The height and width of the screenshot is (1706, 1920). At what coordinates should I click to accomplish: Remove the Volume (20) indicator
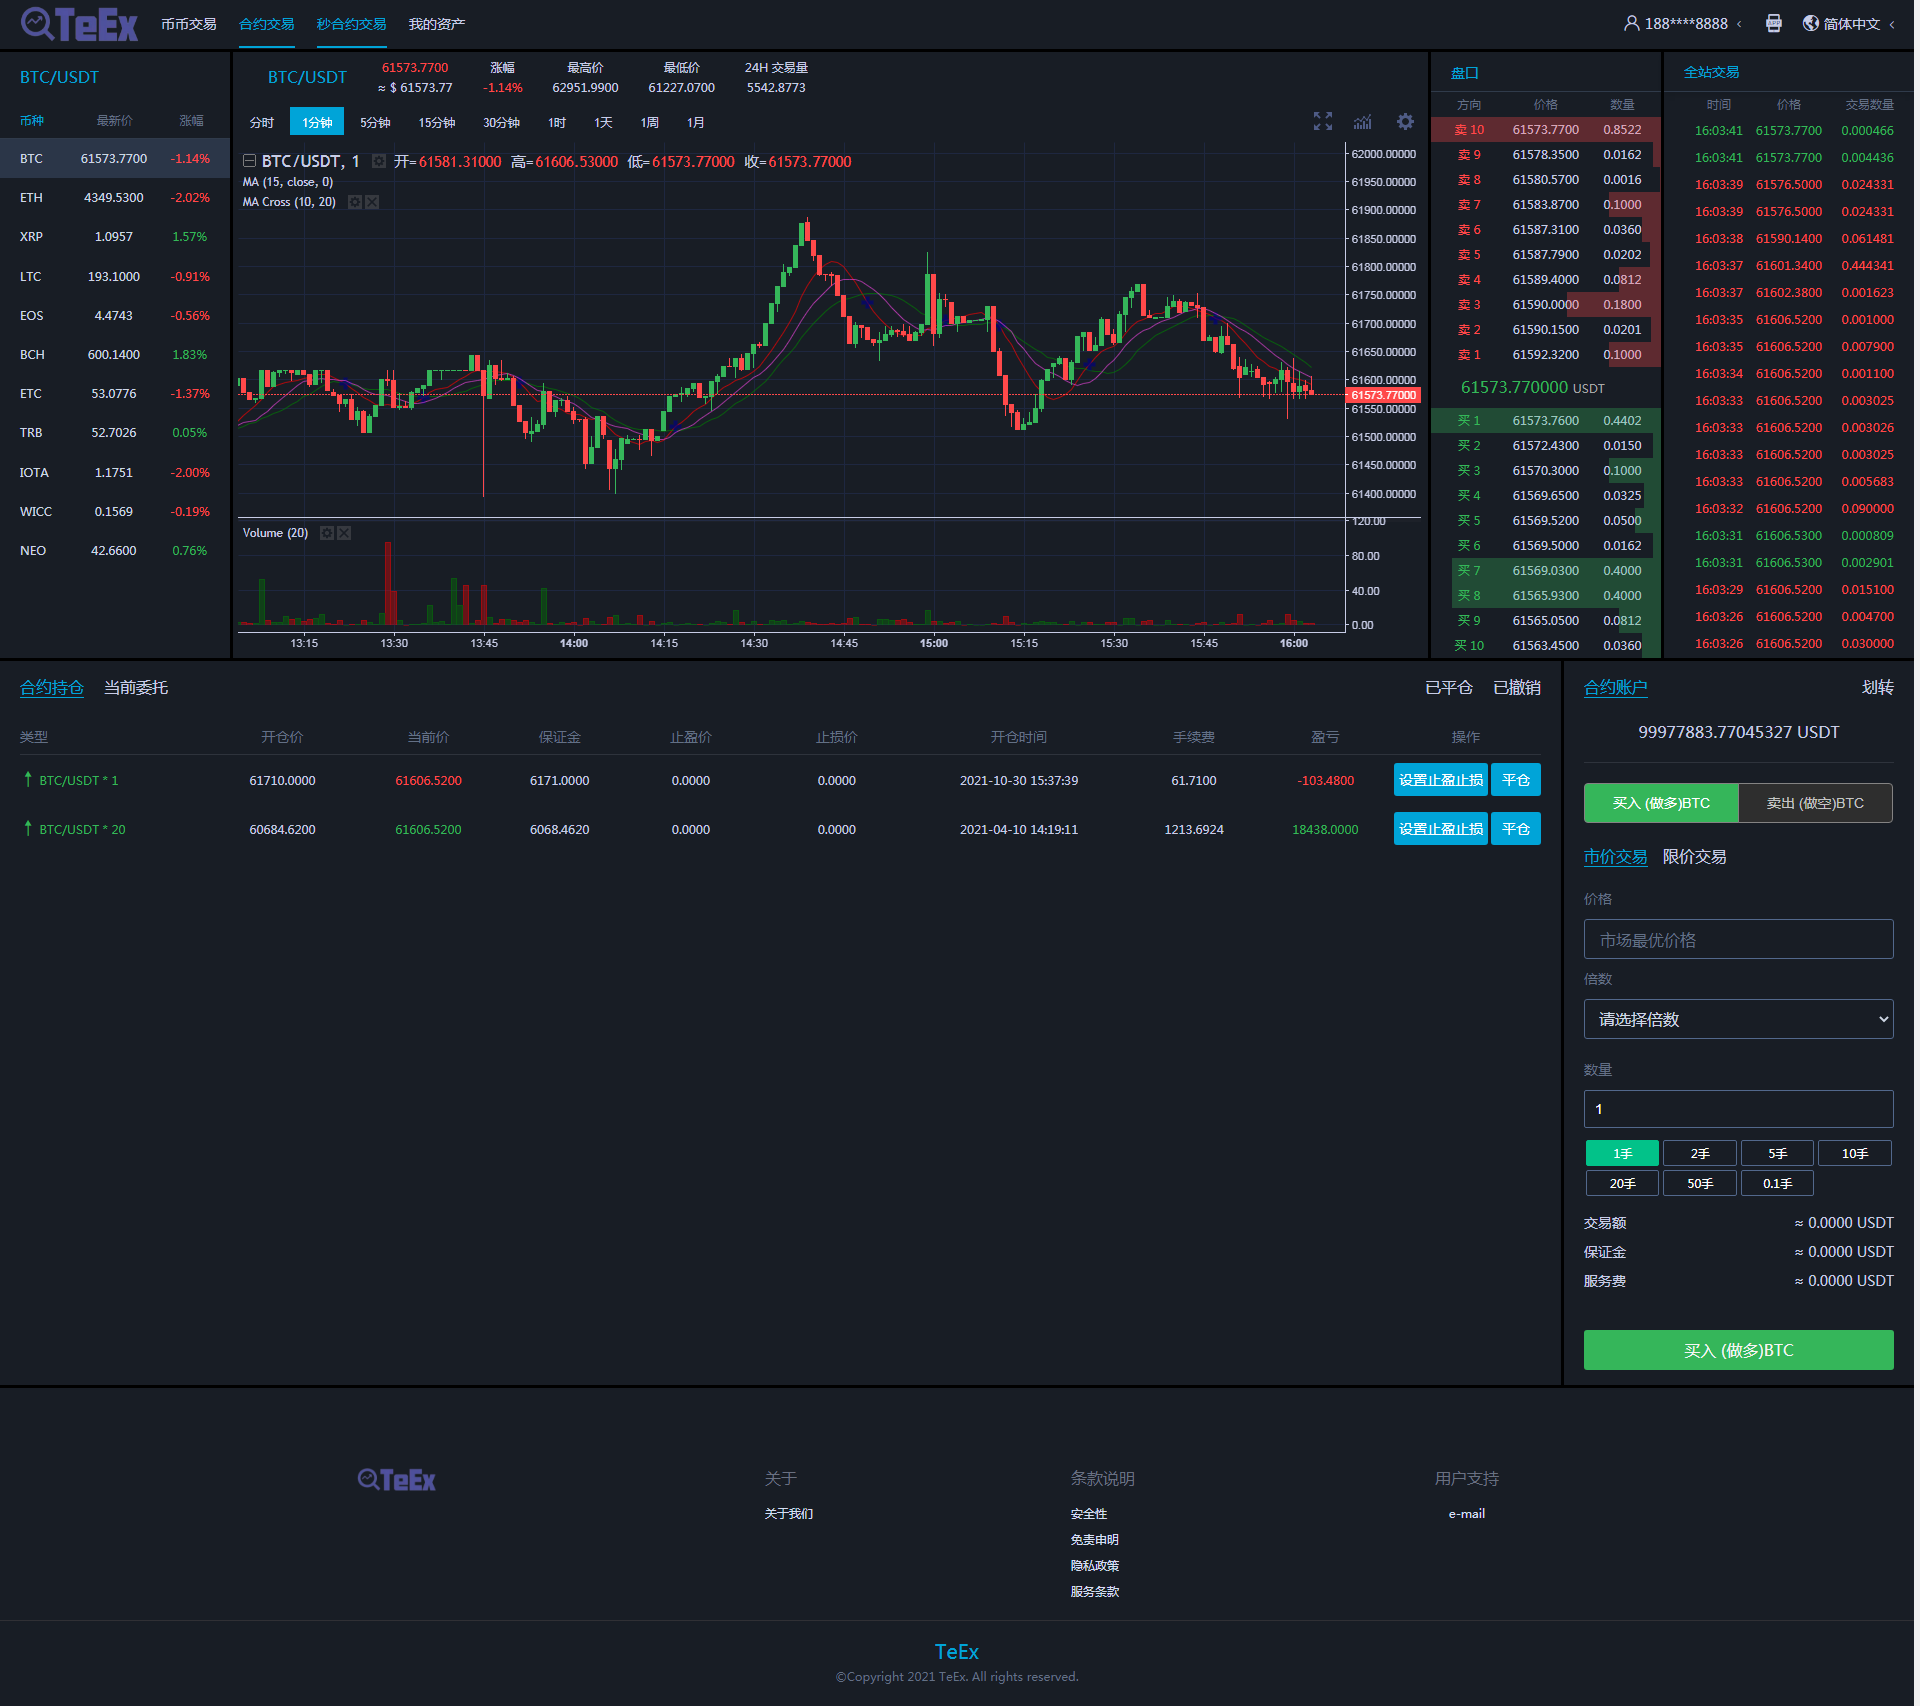(344, 533)
